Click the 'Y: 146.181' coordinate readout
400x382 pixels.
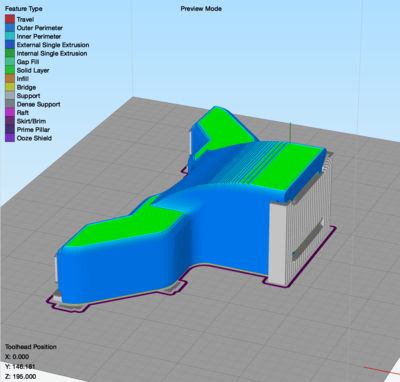pos(20,367)
